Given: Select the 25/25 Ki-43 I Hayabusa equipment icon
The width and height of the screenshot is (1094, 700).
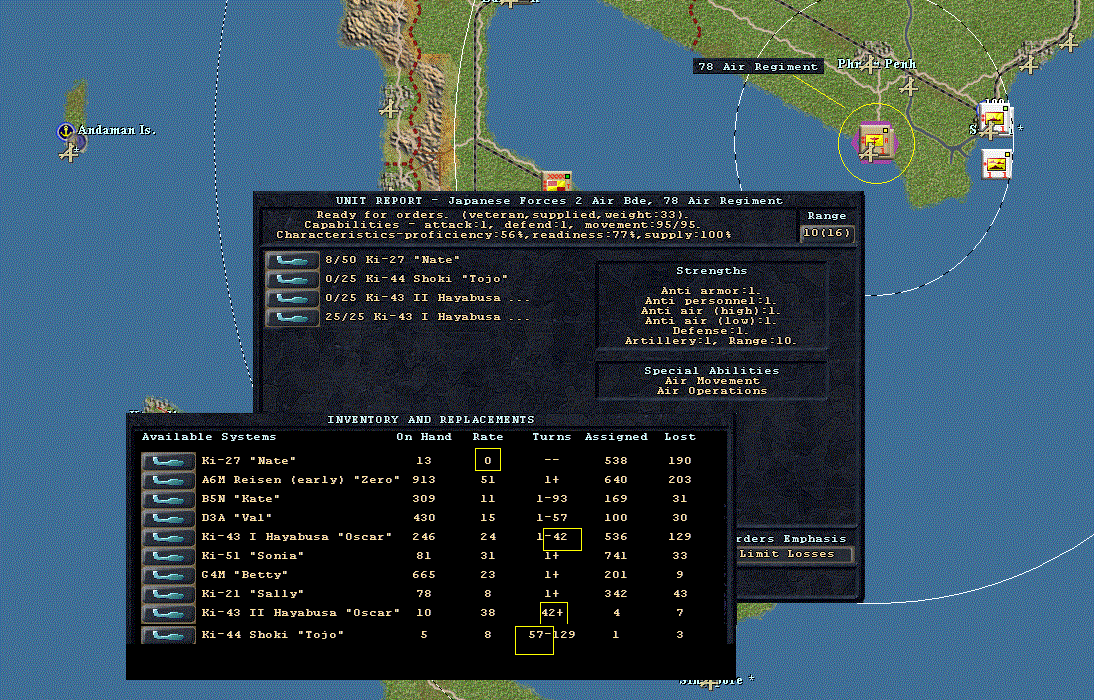Looking at the screenshot, I should pyautogui.click(x=292, y=318).
